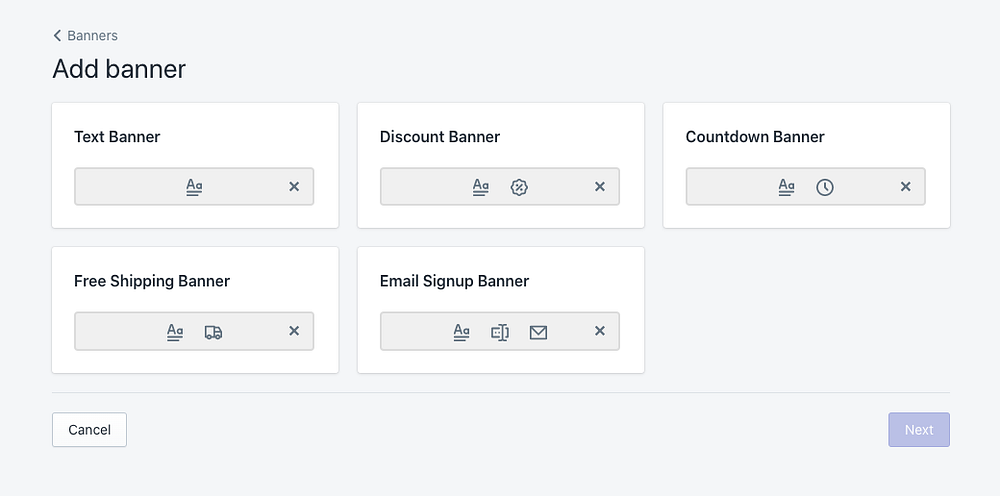1000x496 pixels.
Task: Click the email envelope icon
Action: click(538, 332)
